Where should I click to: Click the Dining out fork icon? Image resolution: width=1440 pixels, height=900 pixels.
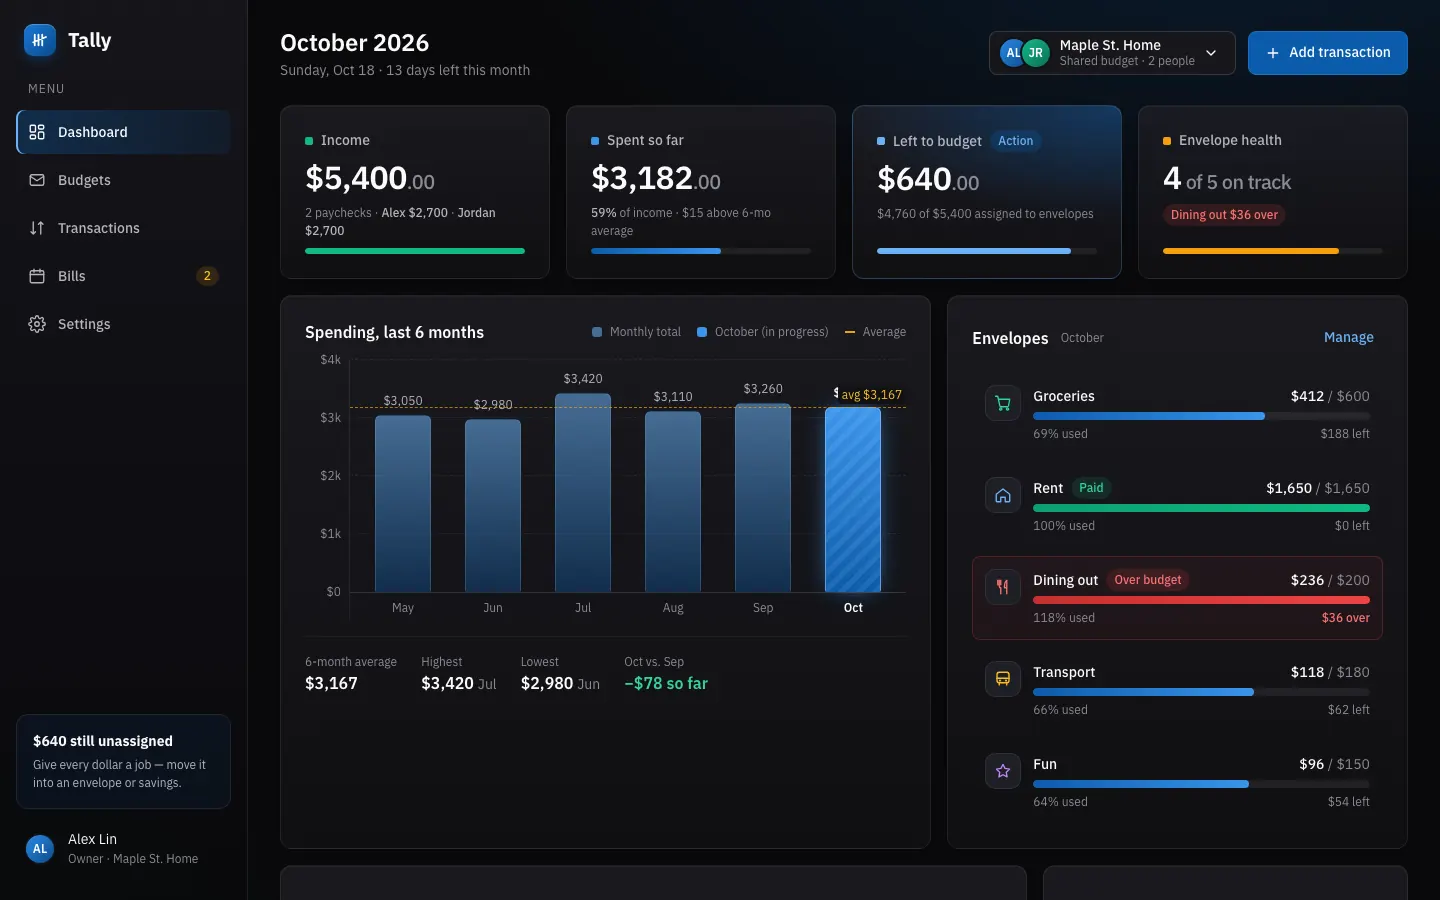[x=1003, y=587]
